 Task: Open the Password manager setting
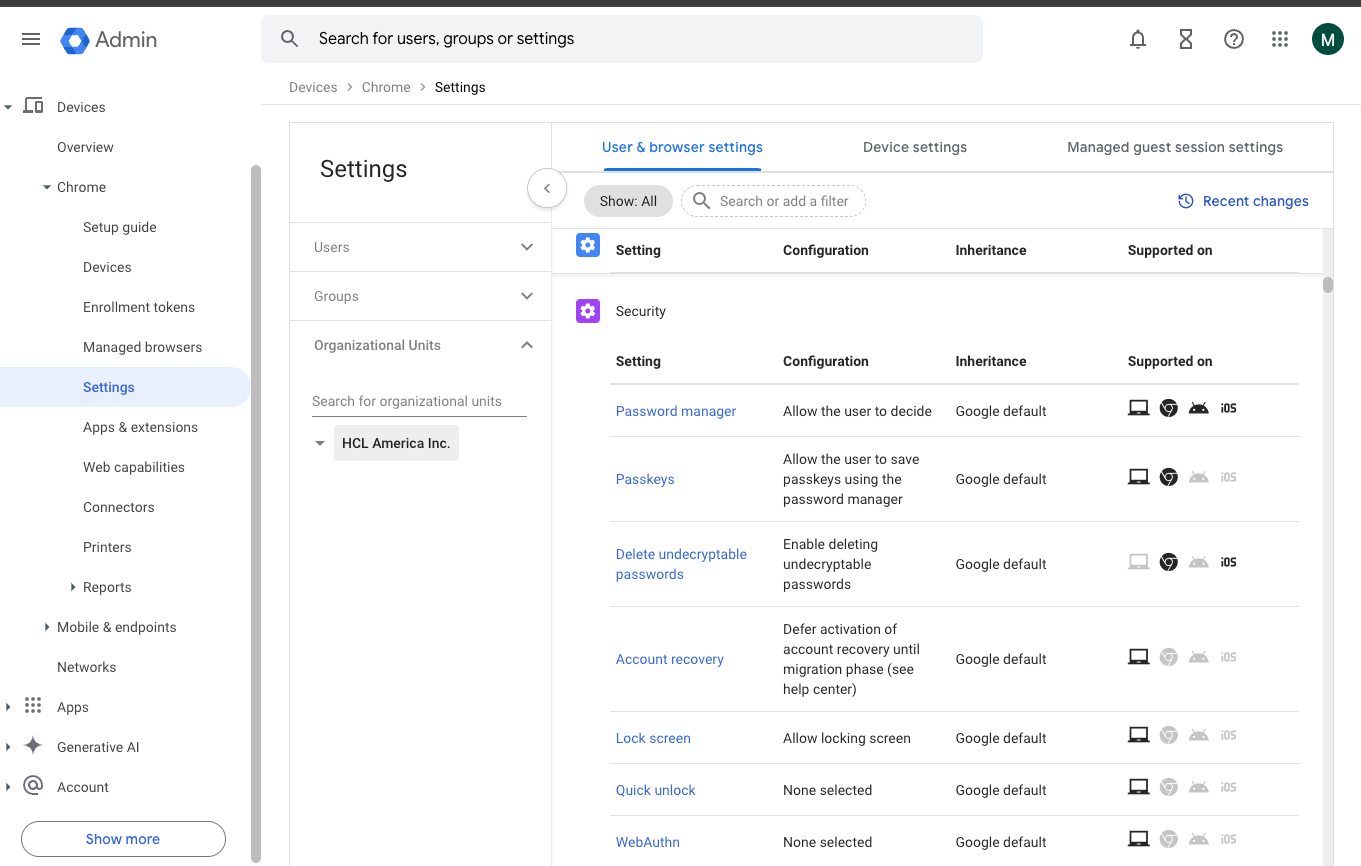click(675, 411)
